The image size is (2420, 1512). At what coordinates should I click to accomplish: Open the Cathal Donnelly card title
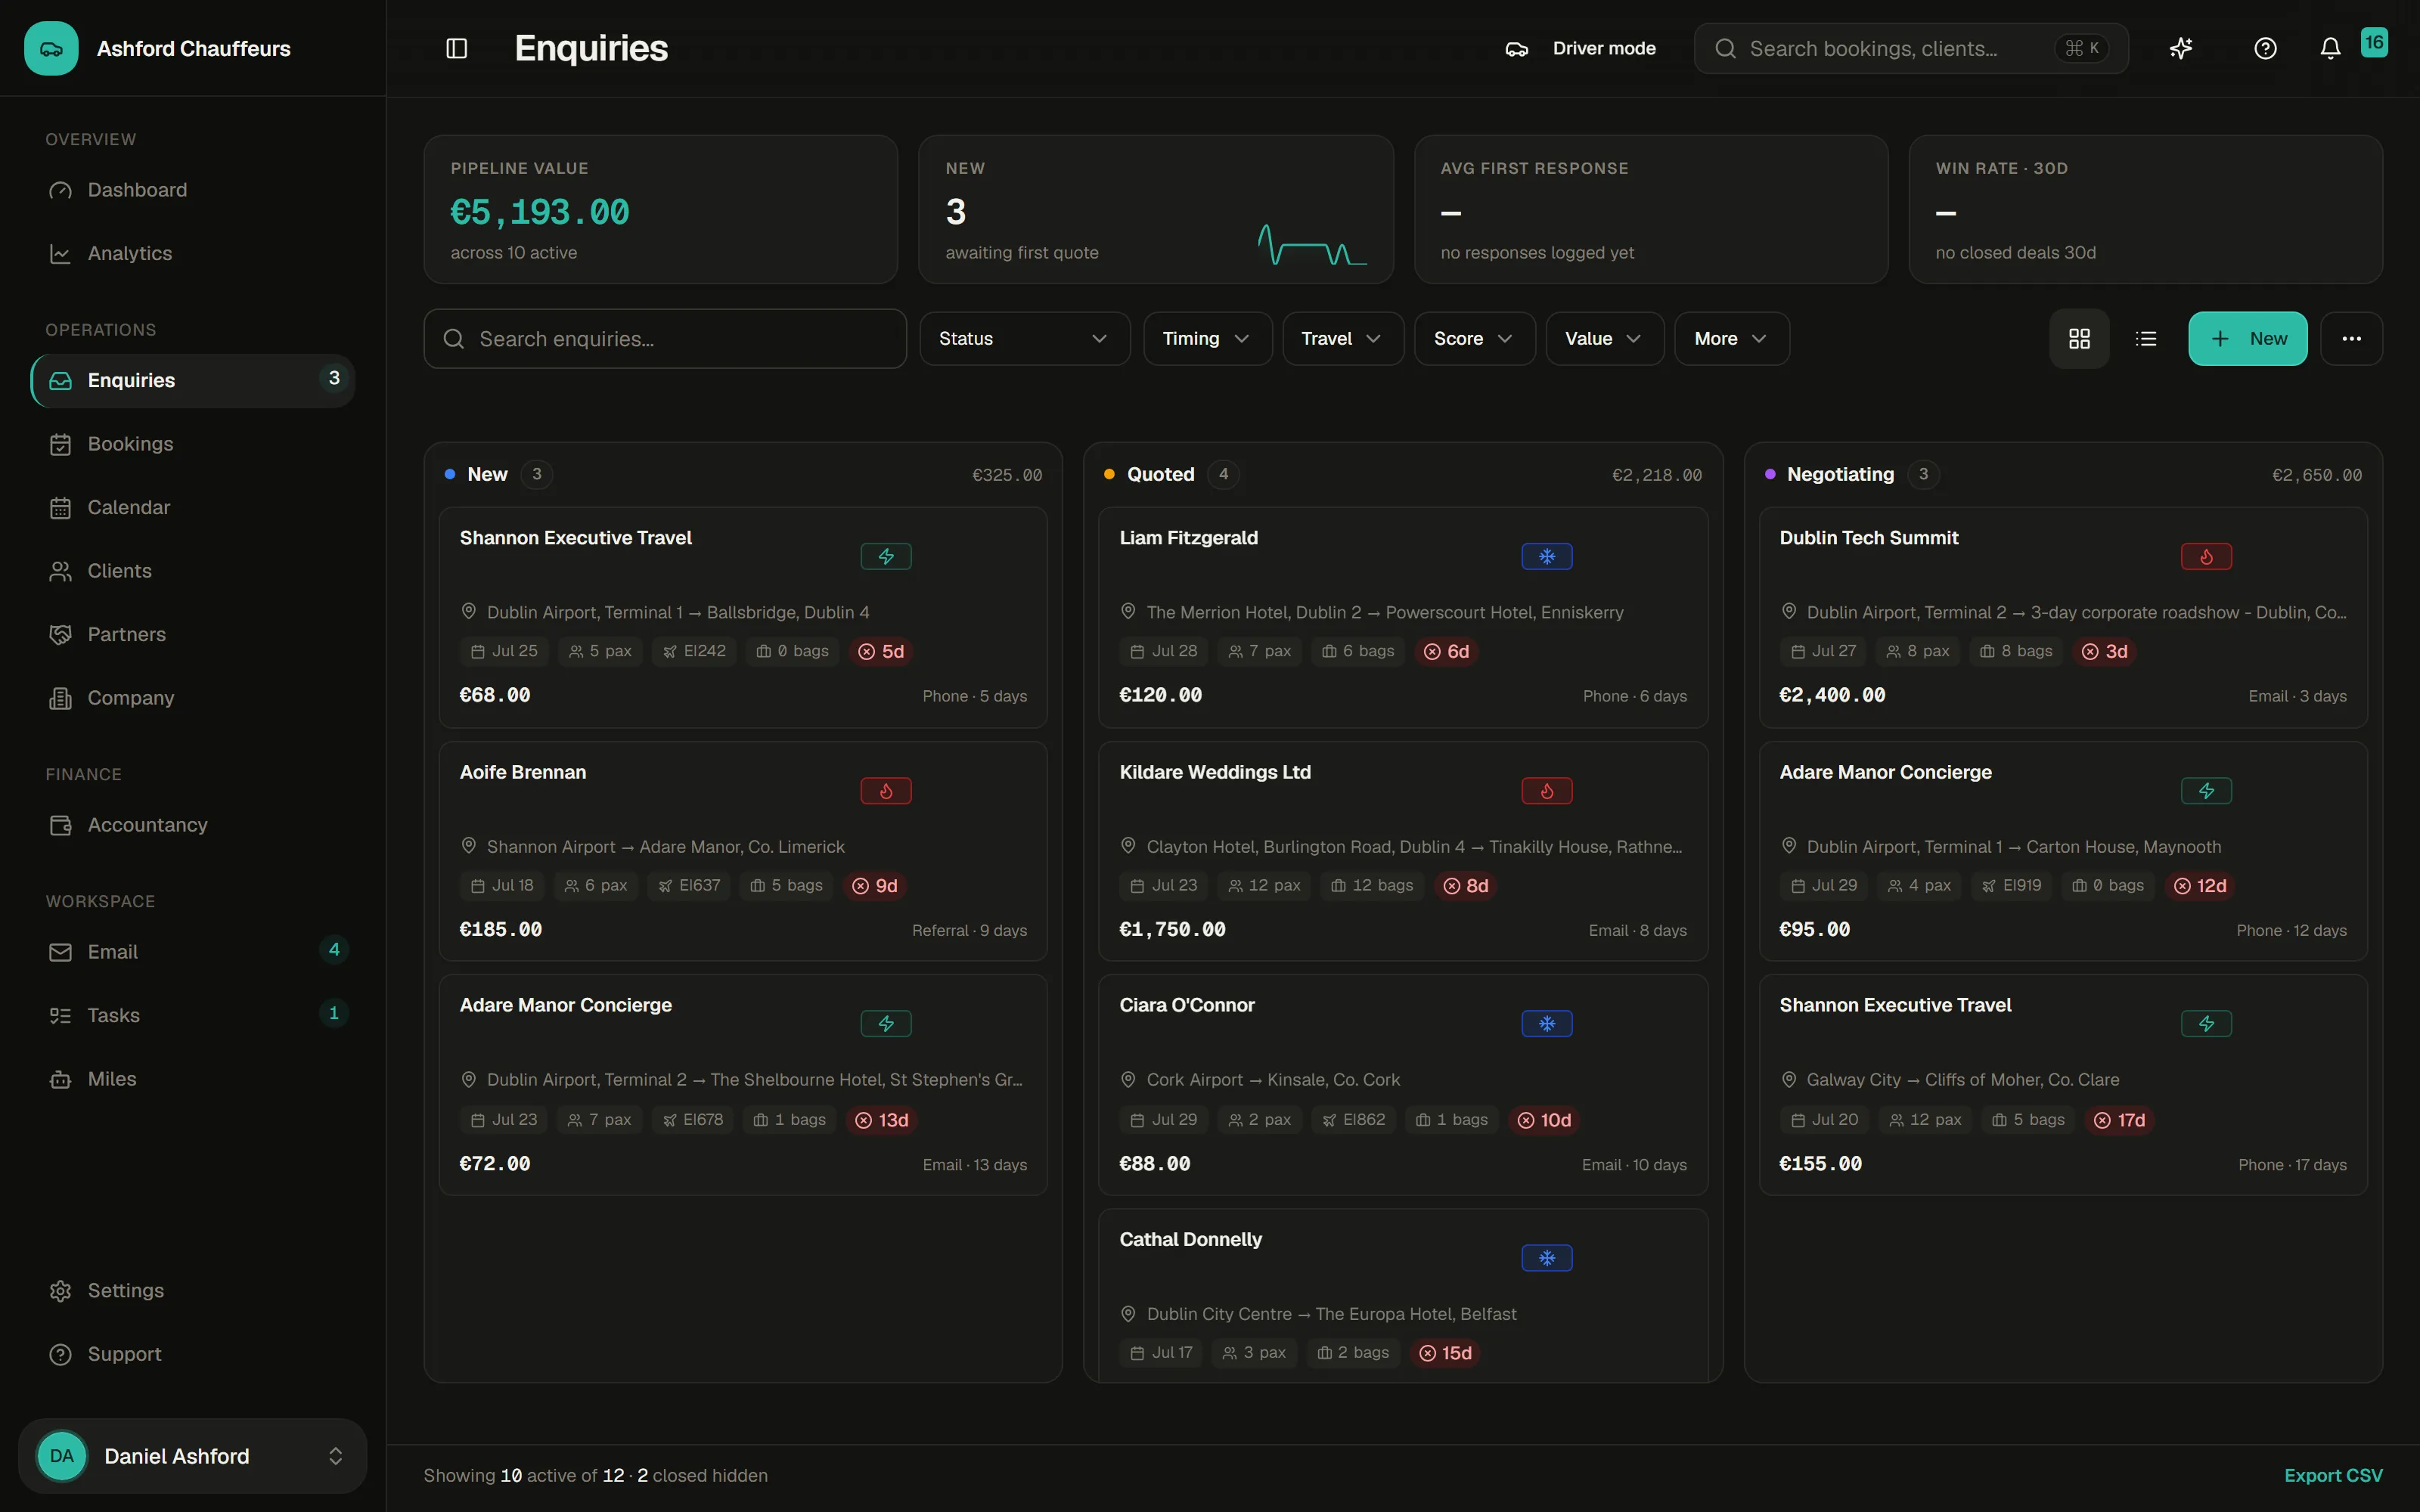[1190, 1239]
